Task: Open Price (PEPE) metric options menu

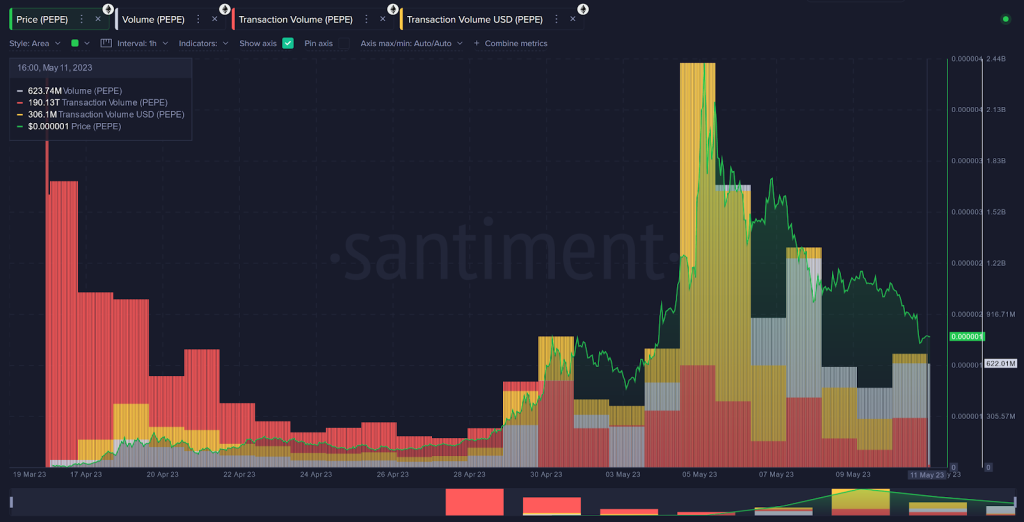Action: tap(81, 19)
